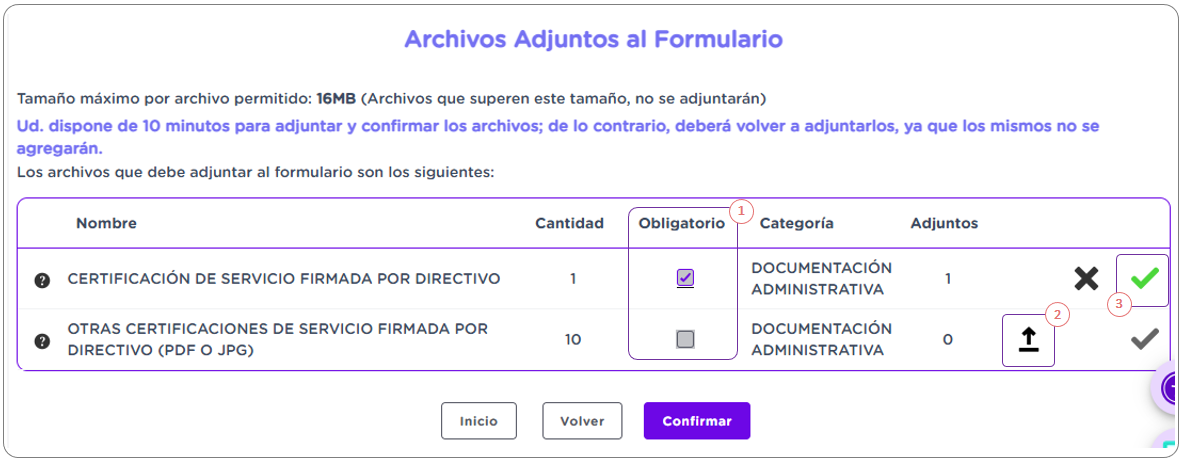Click the Obligatorio column header
The width and height of the screenshot is (1182, 462).
tap(681, 223)
